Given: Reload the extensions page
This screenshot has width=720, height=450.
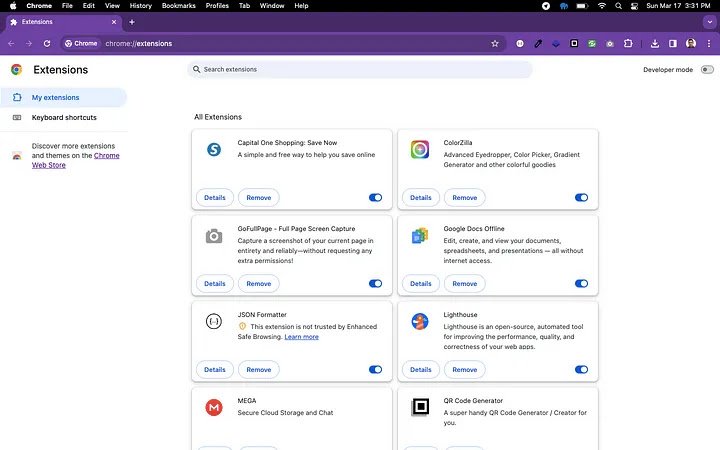Looking at the screenshot, I should point(47,44).
